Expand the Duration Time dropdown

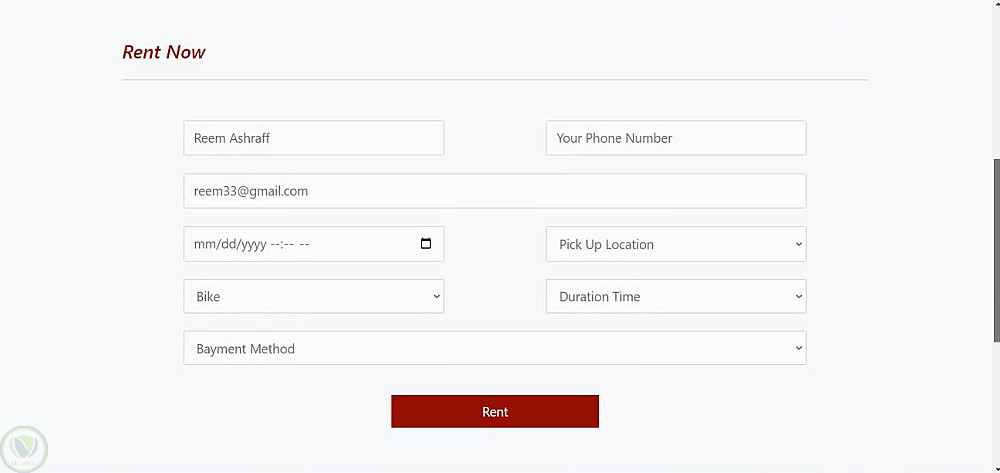tap(676, 296)
